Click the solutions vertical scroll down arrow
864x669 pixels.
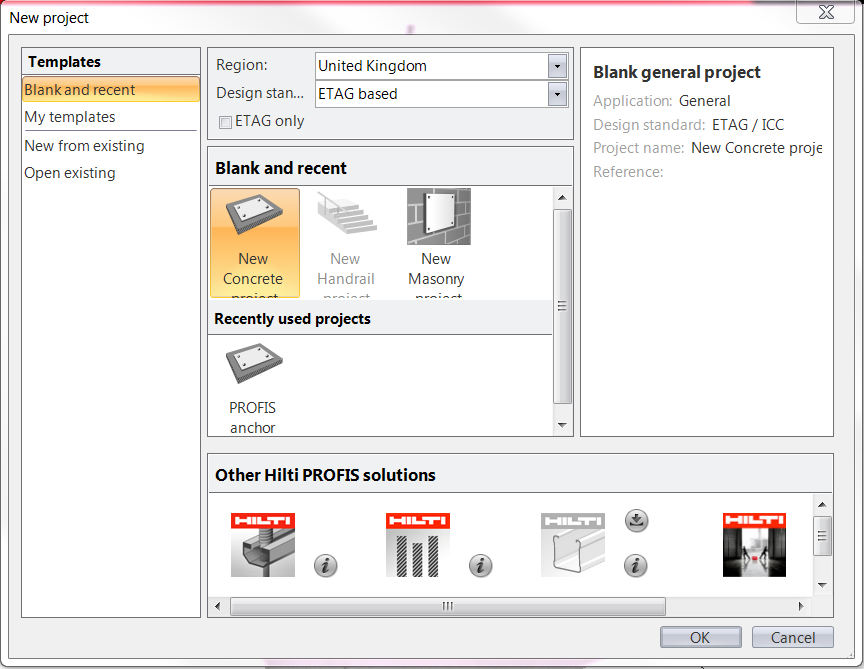point(822,585)
